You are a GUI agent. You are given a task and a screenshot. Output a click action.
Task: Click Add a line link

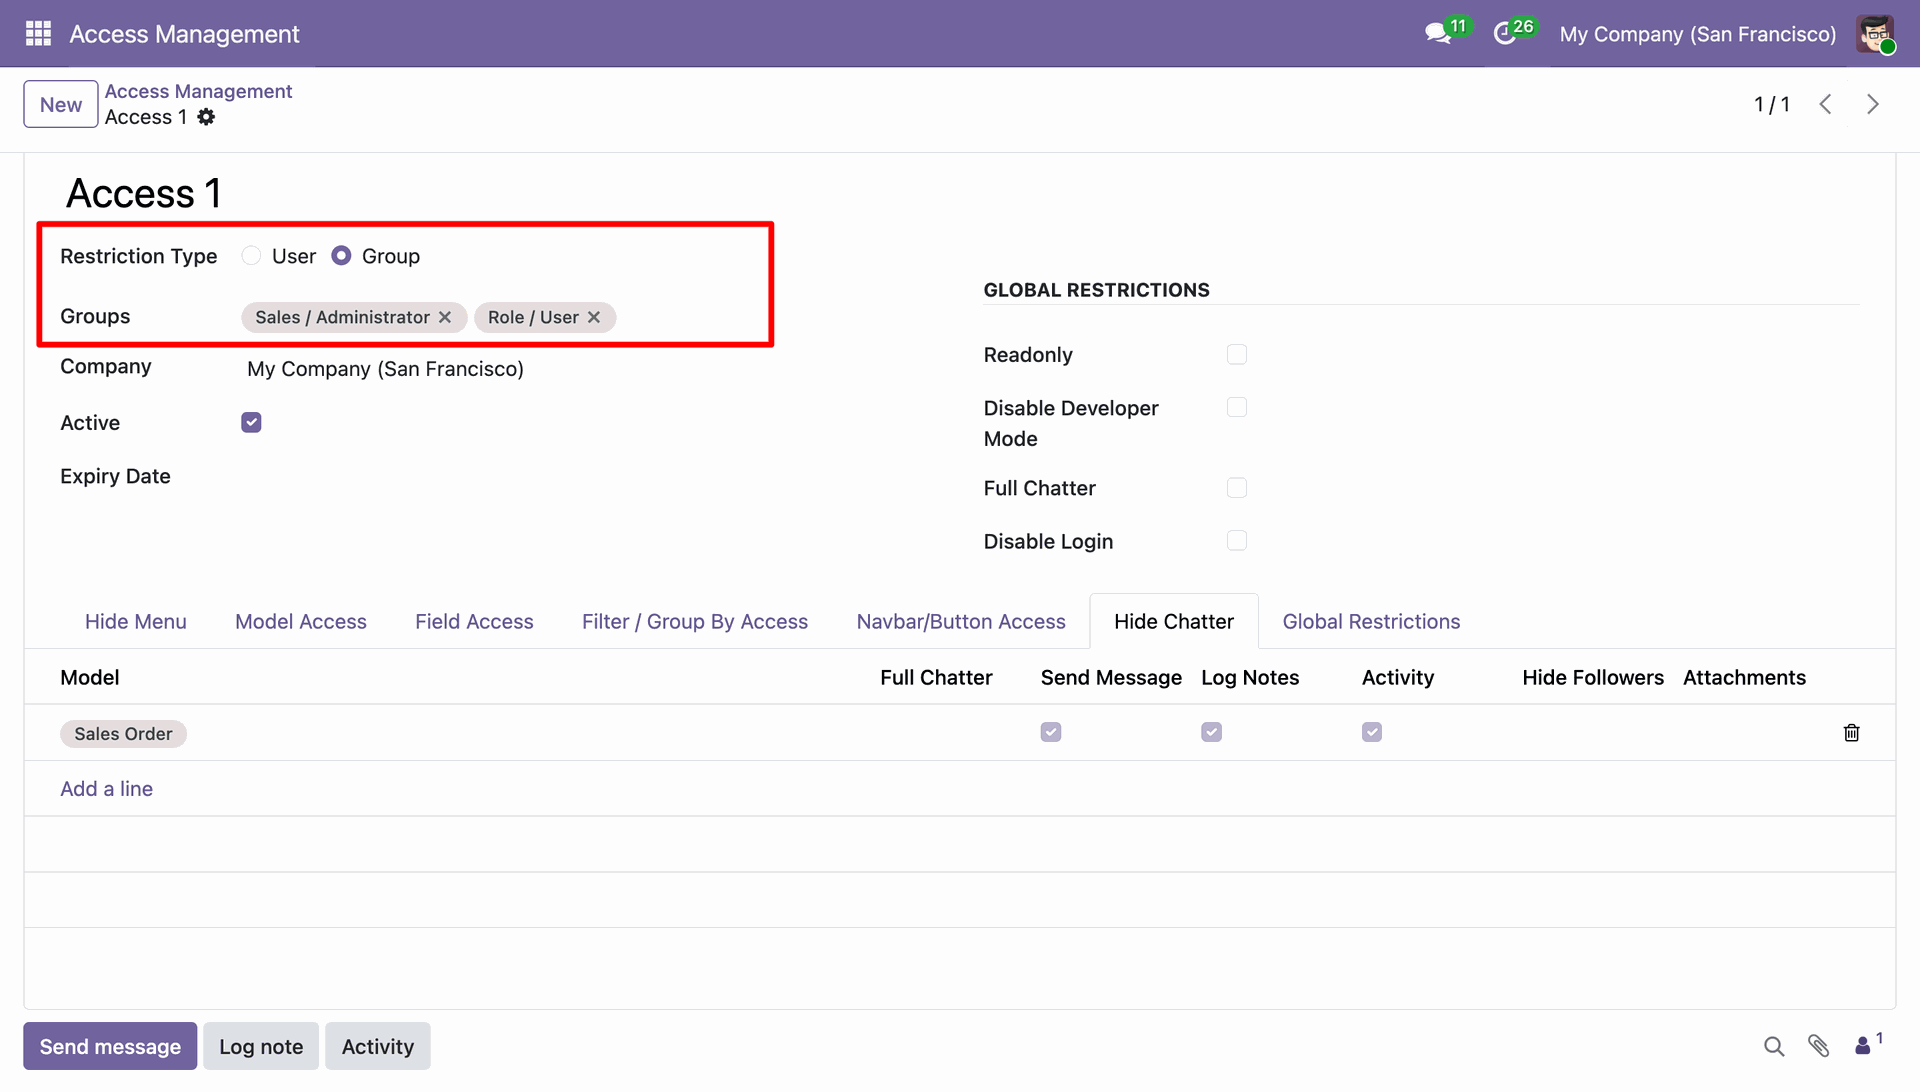pos(106,789)
